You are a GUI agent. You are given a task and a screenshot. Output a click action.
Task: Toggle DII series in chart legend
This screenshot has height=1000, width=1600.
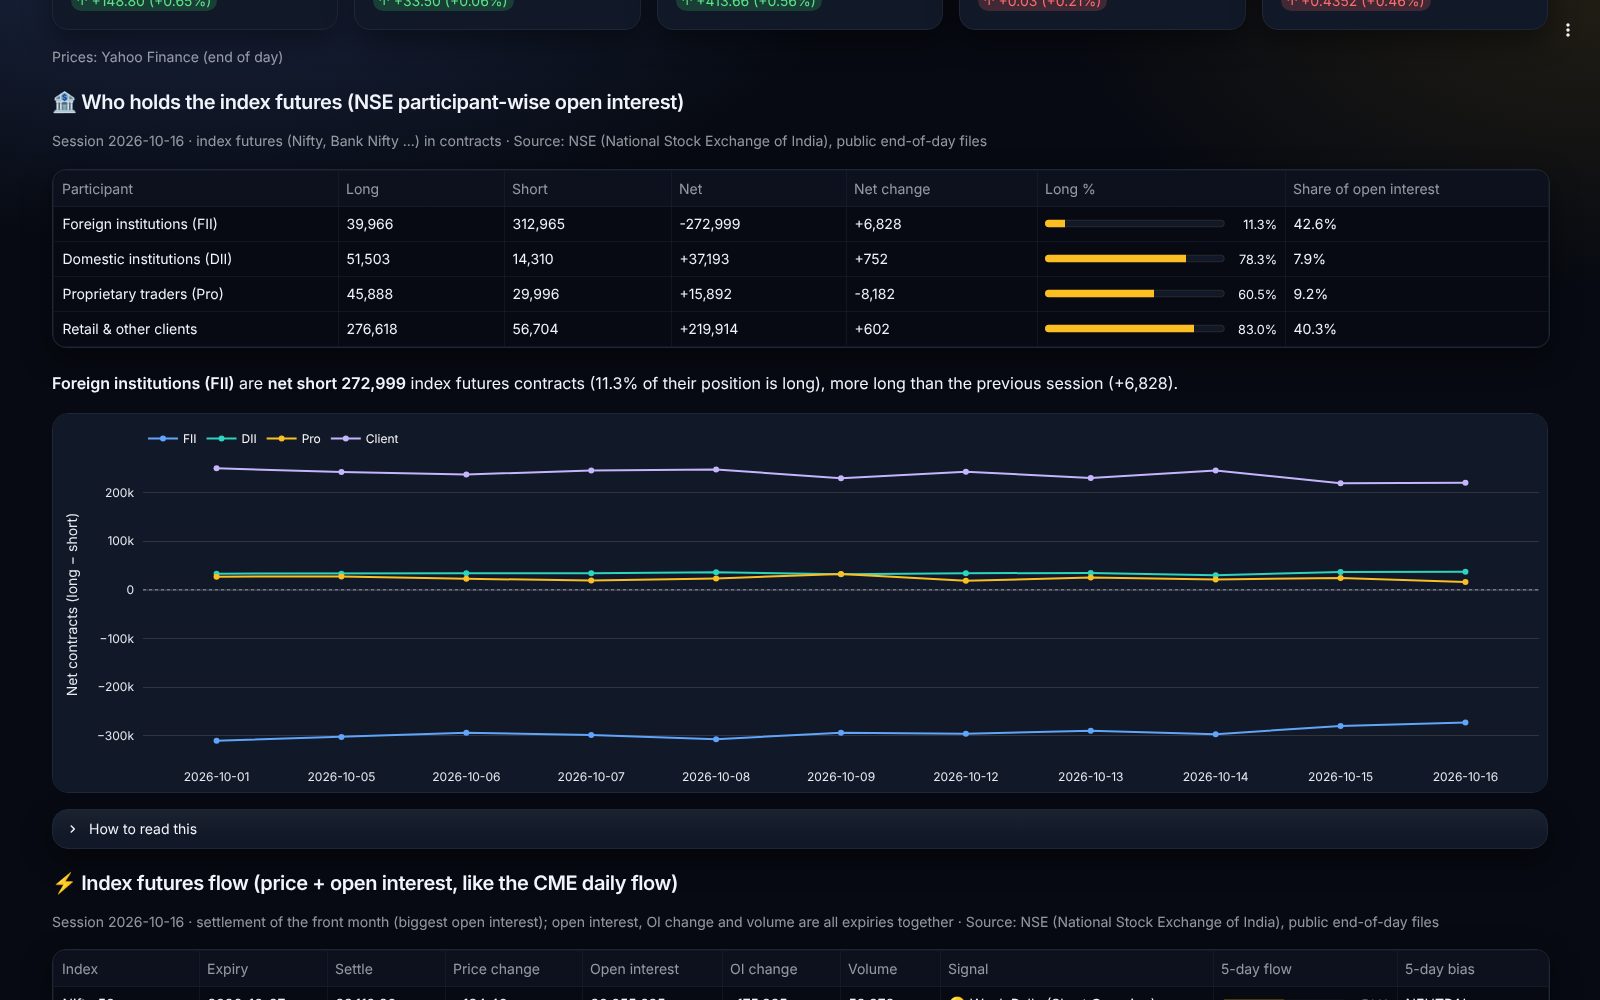[232, 439]
